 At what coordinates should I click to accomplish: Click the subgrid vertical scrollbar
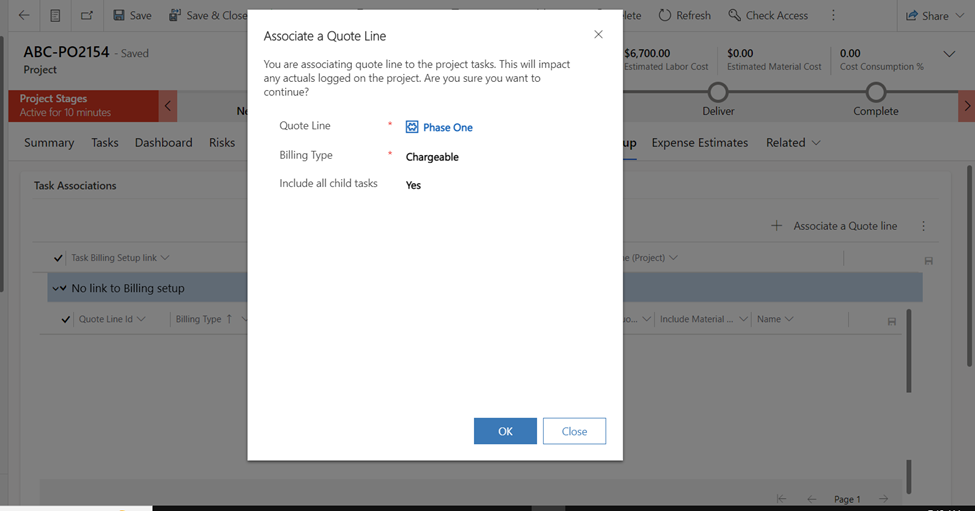pyautogui.click(x=909, y=351)
